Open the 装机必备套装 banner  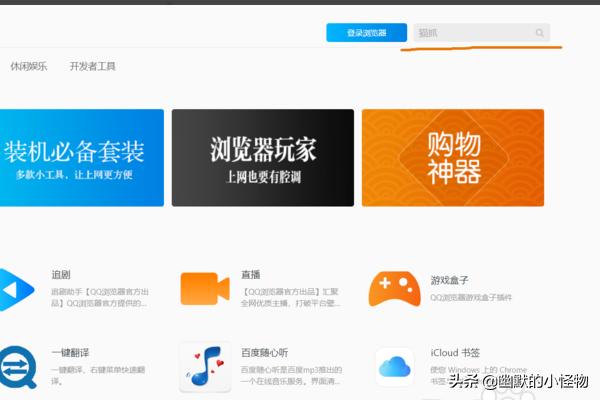82,158
